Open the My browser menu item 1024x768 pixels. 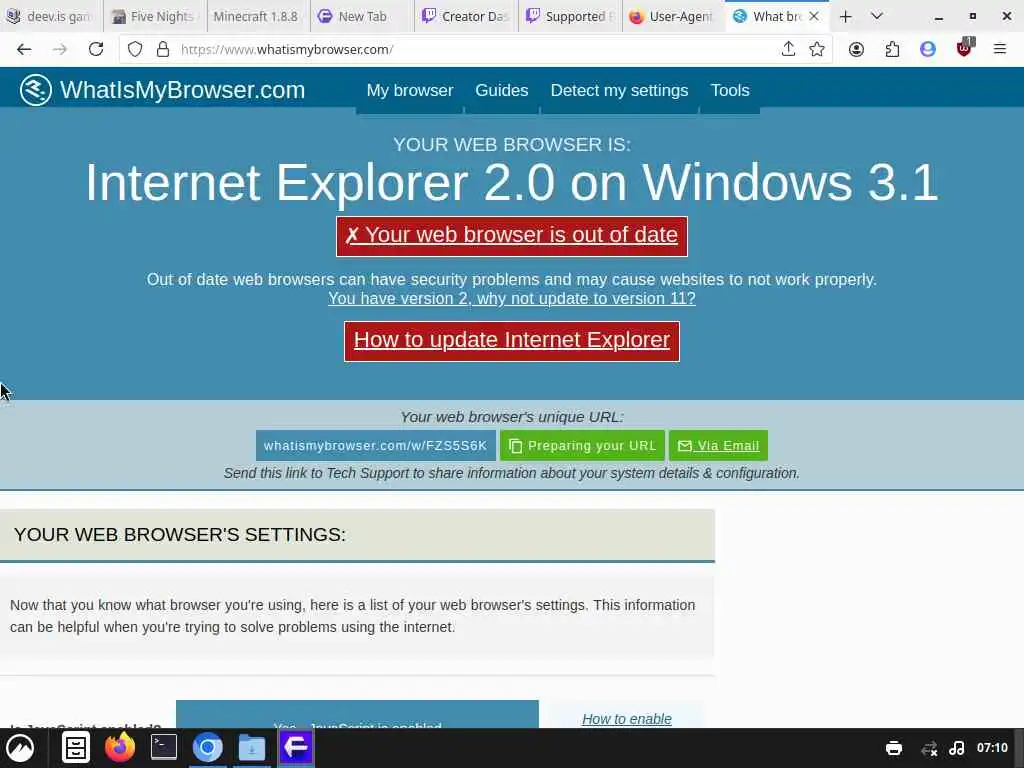pyautogui.click(x=409, y=91)
